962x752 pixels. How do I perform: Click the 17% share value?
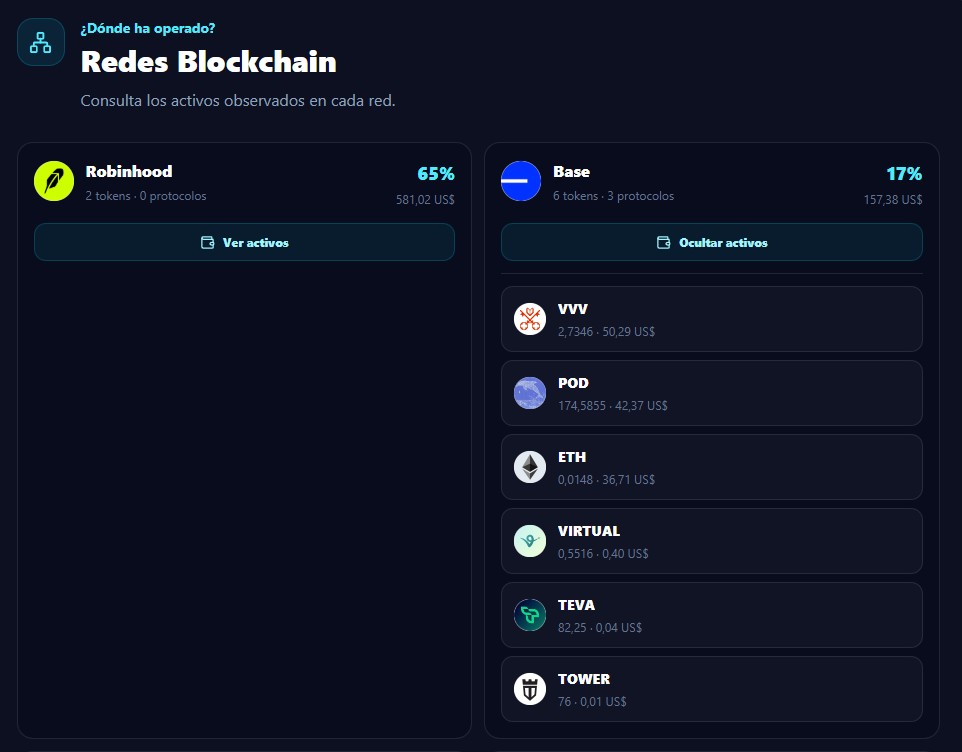point(904,174)
